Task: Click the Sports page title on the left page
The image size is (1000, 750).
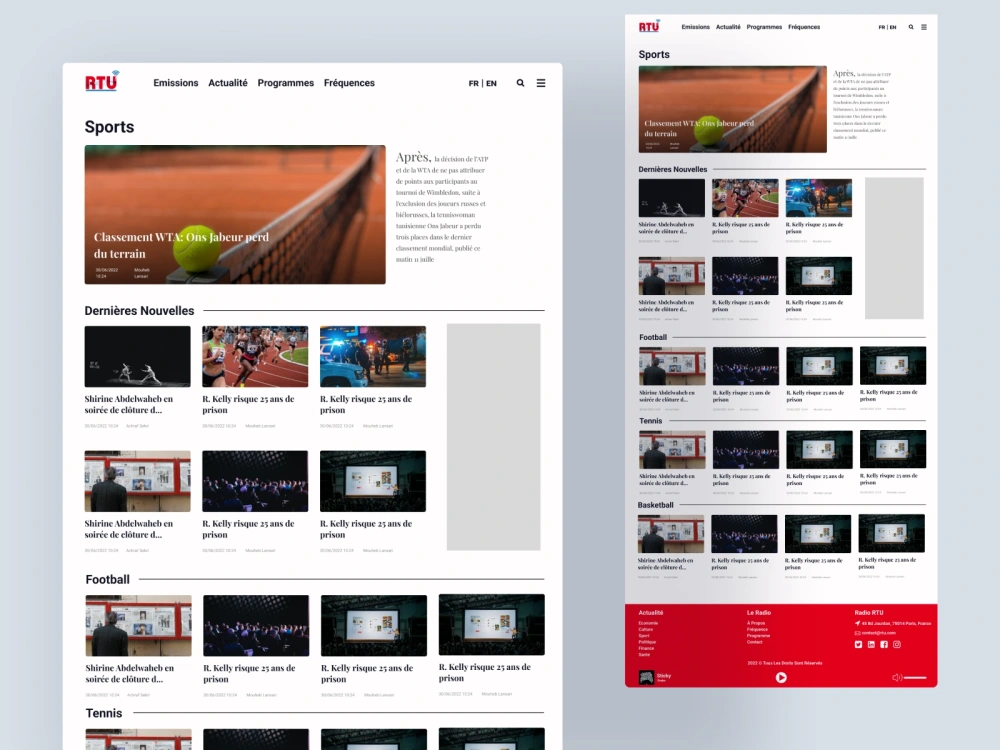Action: click(109, 127)
